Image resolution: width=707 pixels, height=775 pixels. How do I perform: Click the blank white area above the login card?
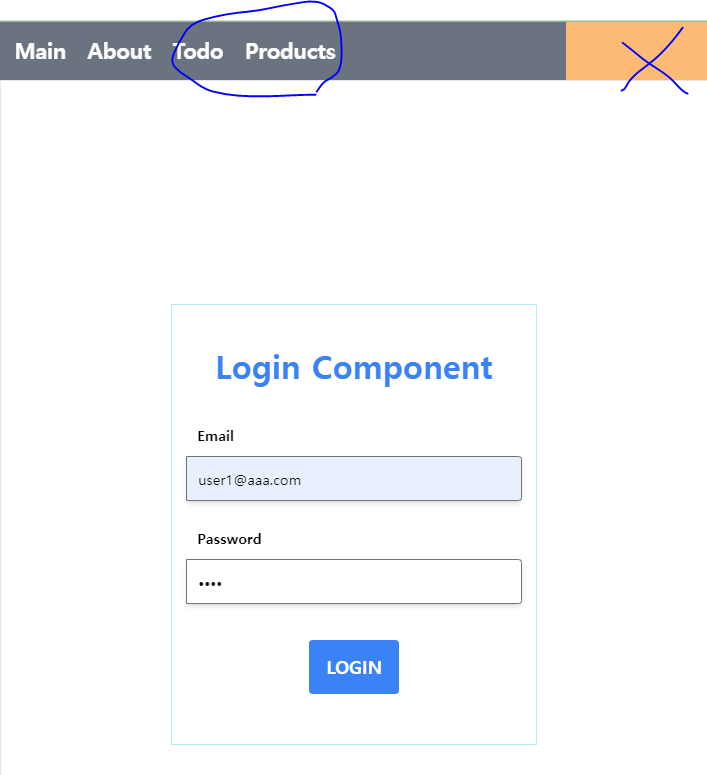(x=354, y=193)
